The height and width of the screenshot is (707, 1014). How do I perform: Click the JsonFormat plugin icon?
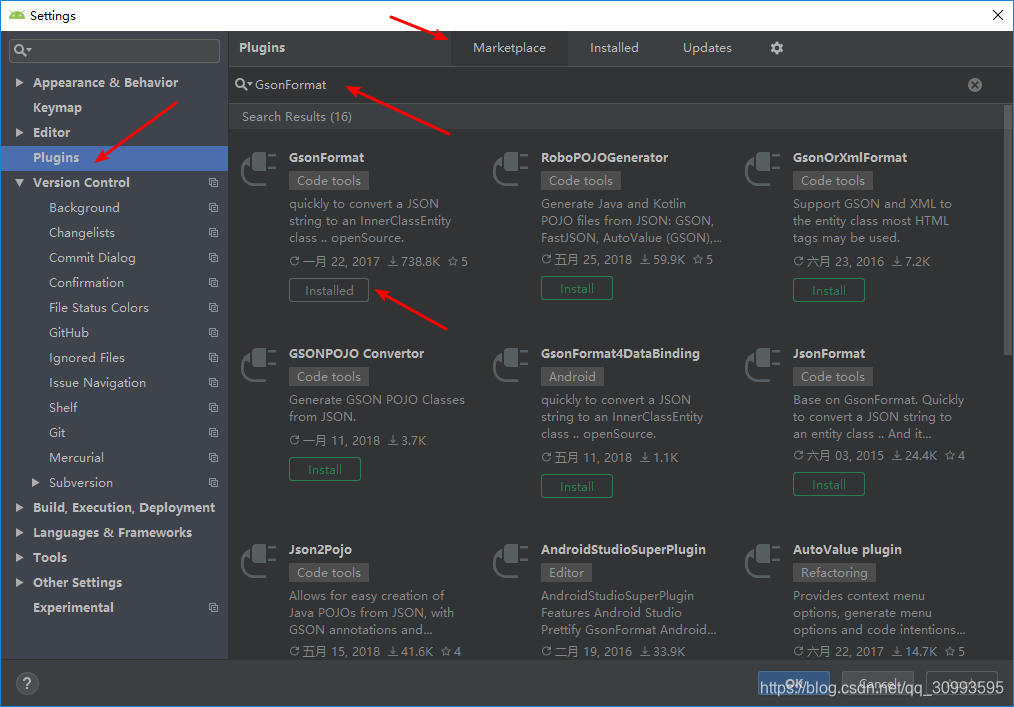[763, 365]
